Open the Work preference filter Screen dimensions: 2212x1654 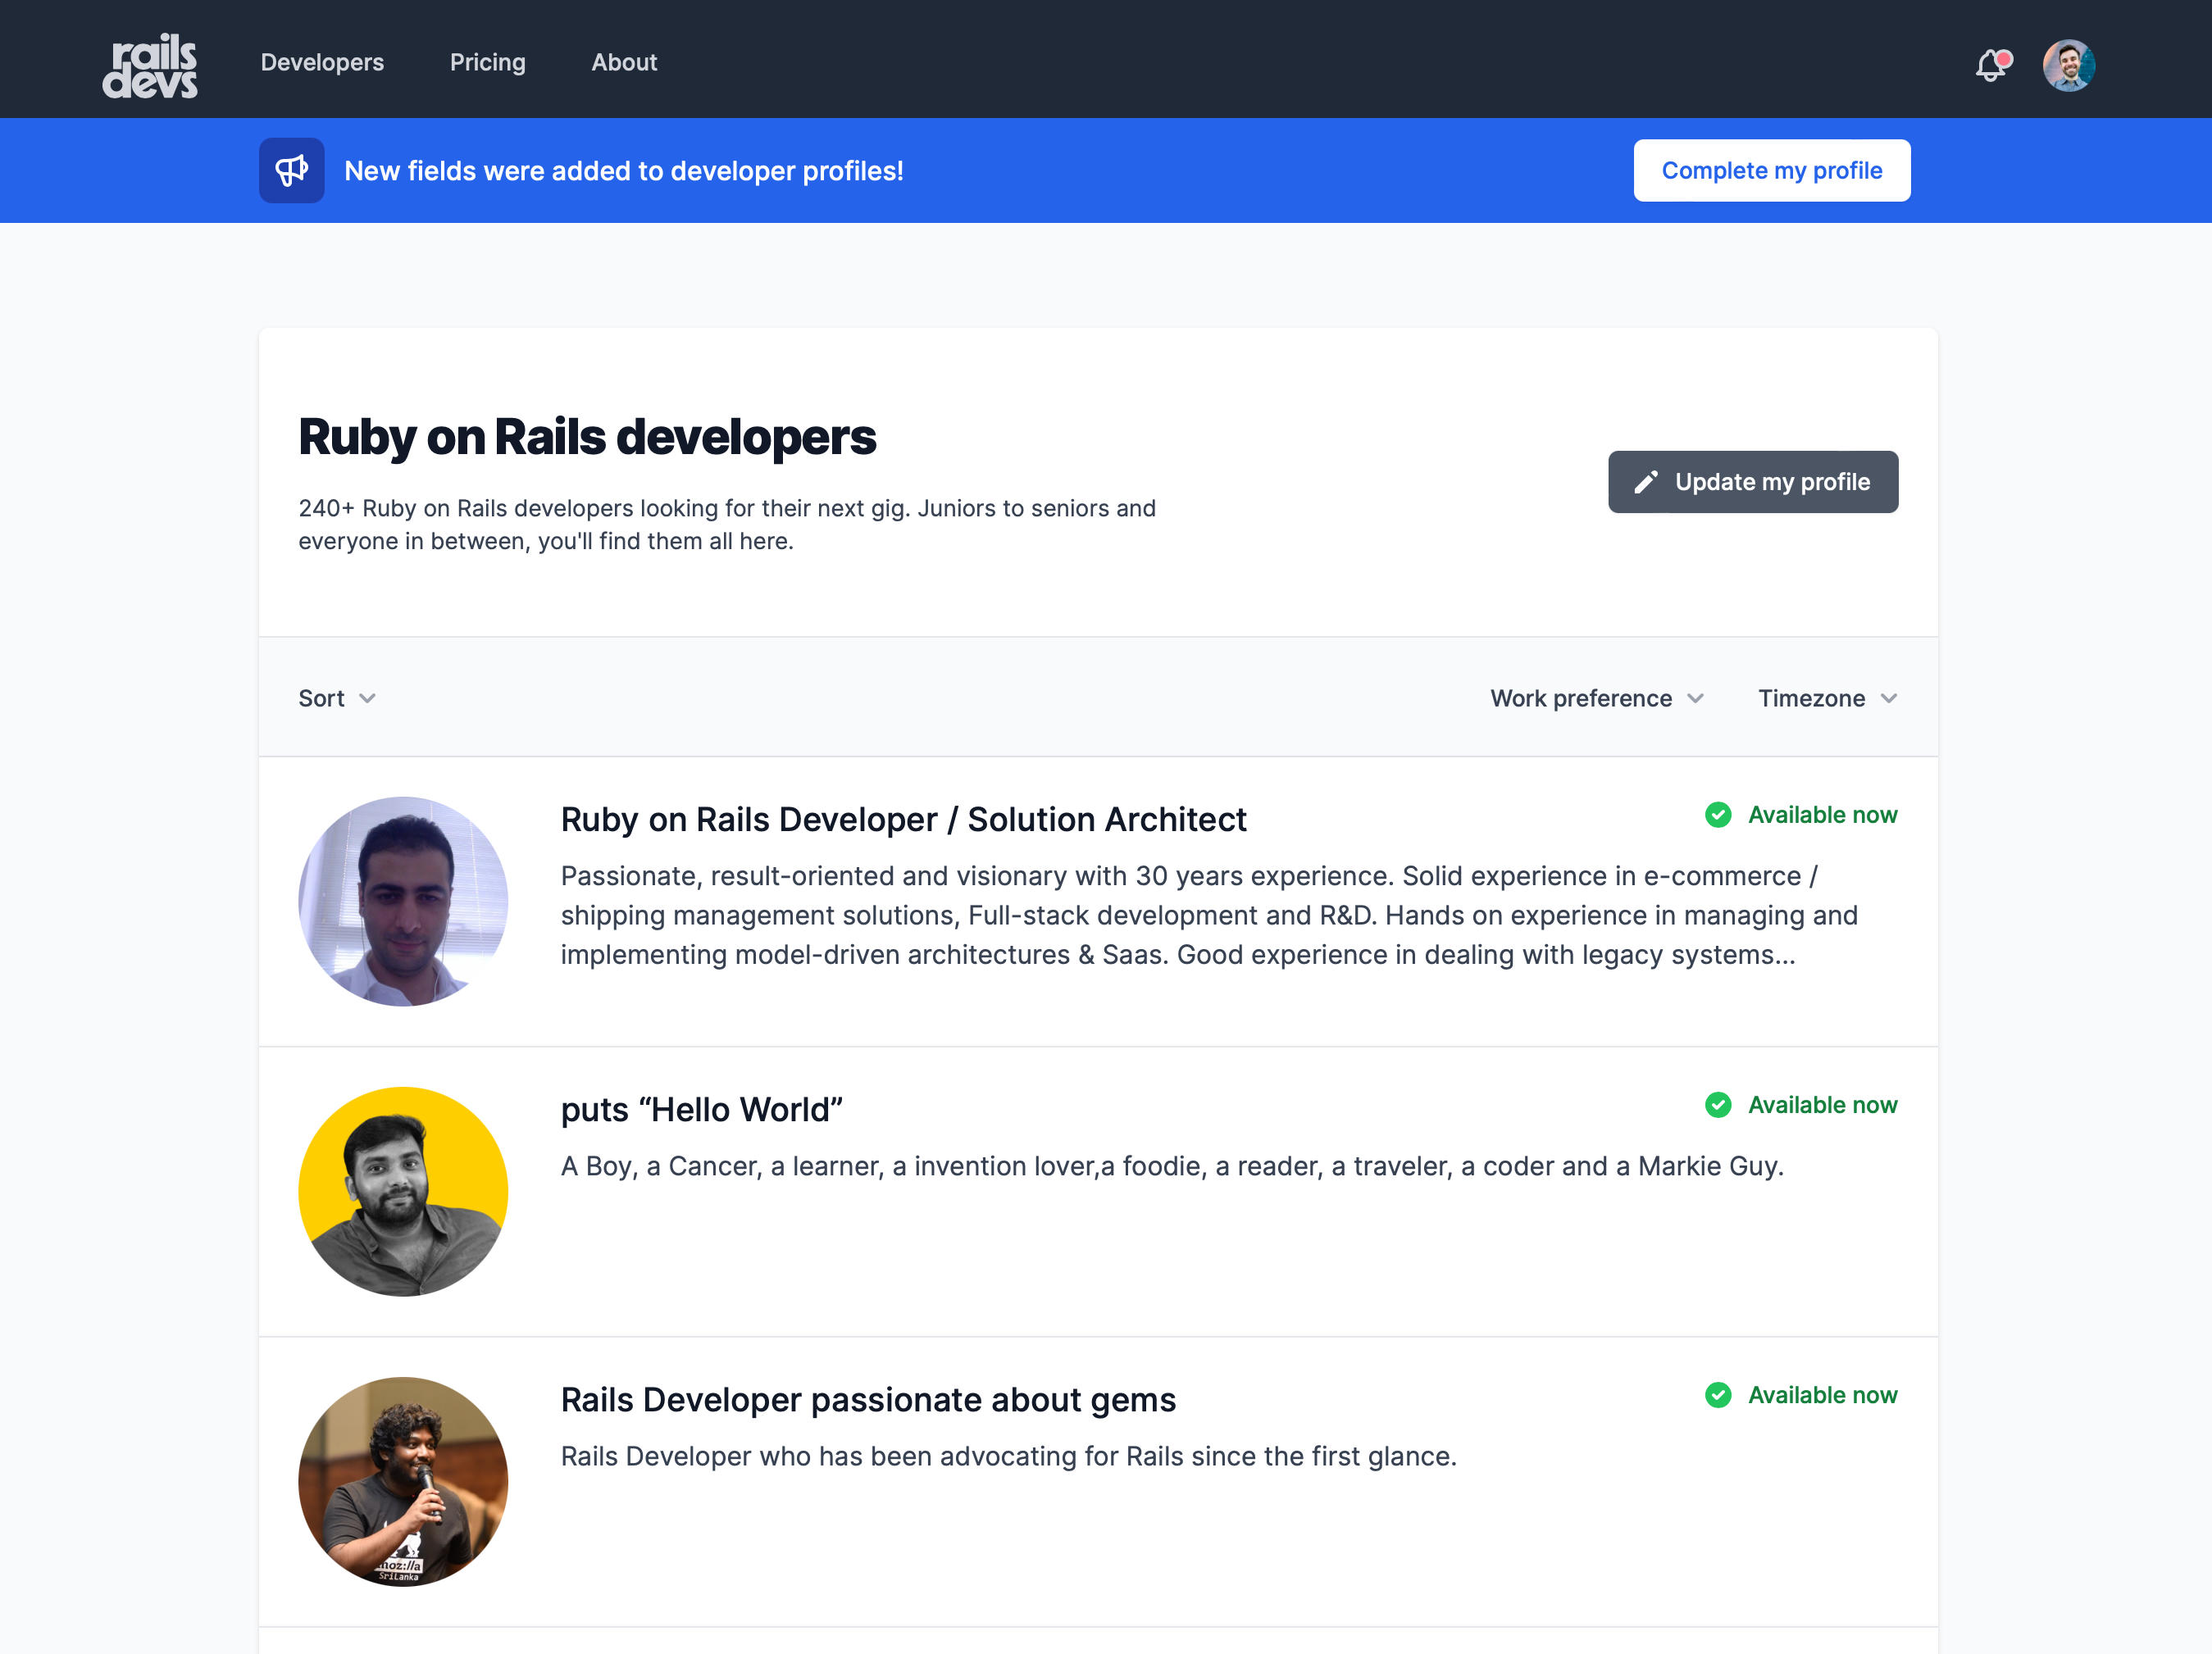click(x=1596, y=698)
